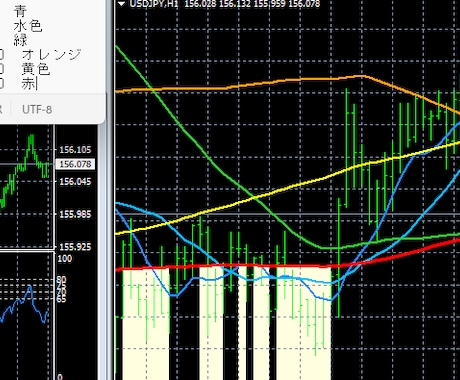460x380 pixels.
Task: Click the 156.105 price scale label
Action: (75, 150)
